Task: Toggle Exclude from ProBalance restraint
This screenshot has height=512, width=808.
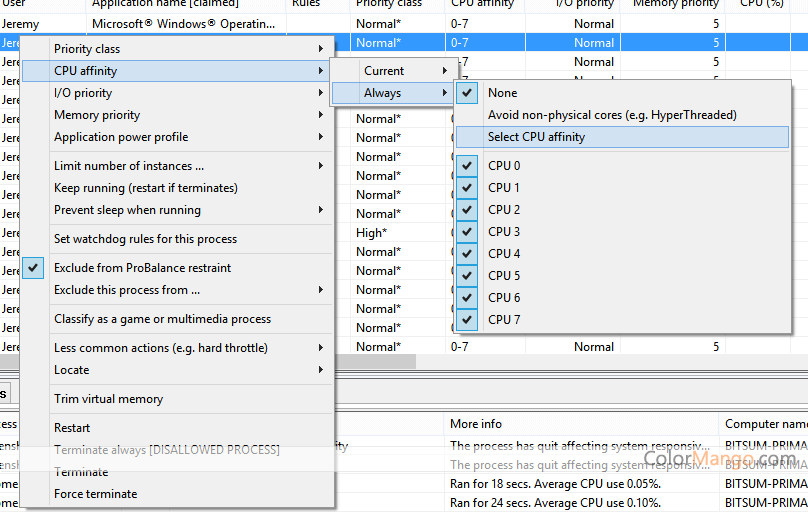Action: 177,268
